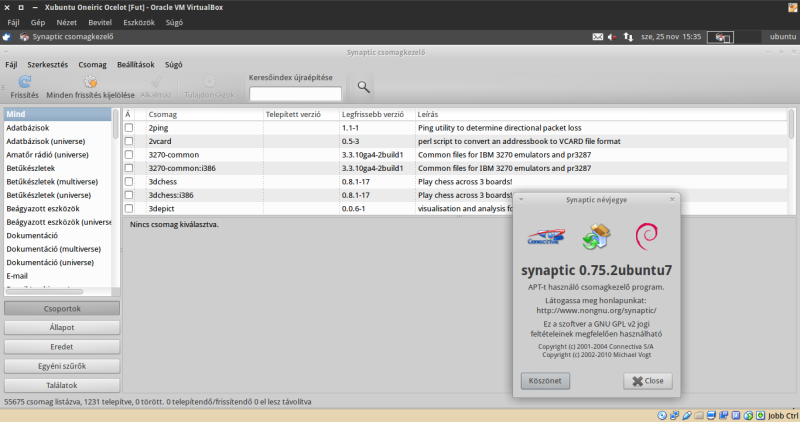Click the Debian swirl logo

(646, 237)
